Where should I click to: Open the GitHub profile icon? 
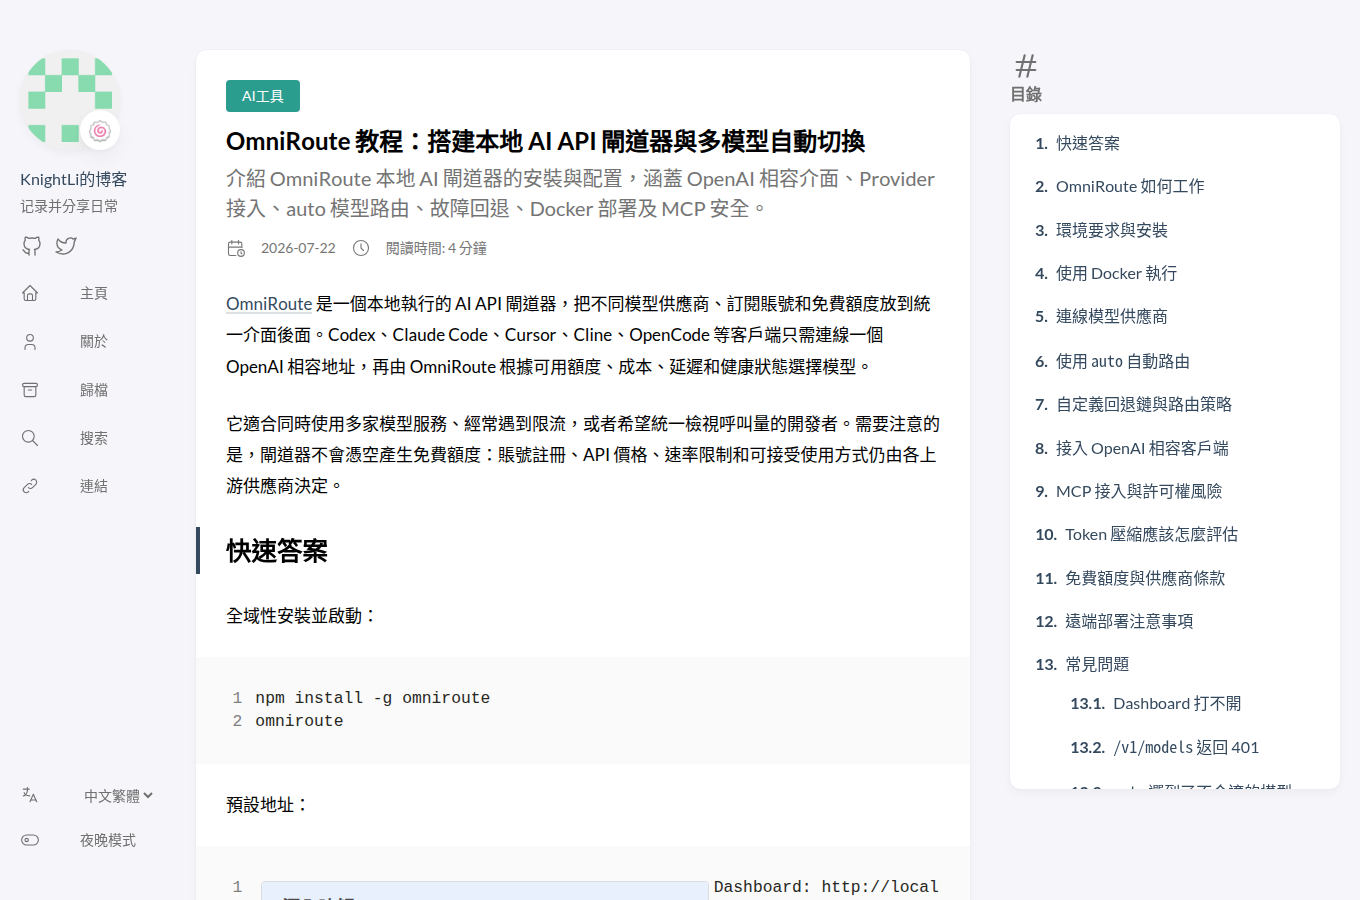tap(32, 246)
